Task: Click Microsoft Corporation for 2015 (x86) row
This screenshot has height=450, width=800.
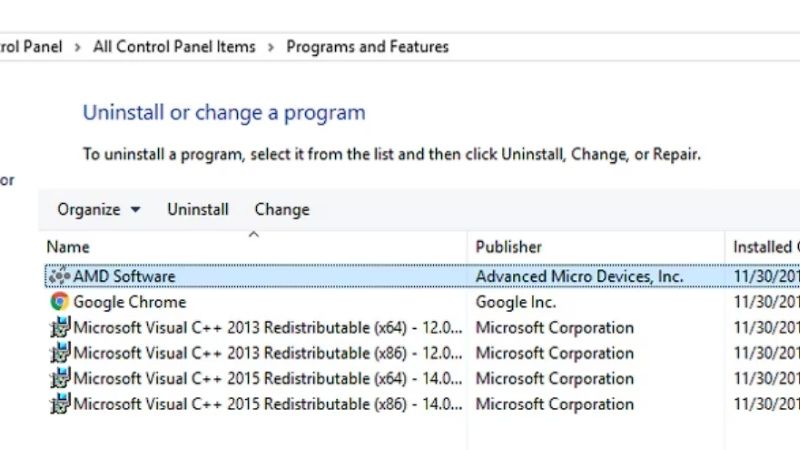Action: coord(555,404)
